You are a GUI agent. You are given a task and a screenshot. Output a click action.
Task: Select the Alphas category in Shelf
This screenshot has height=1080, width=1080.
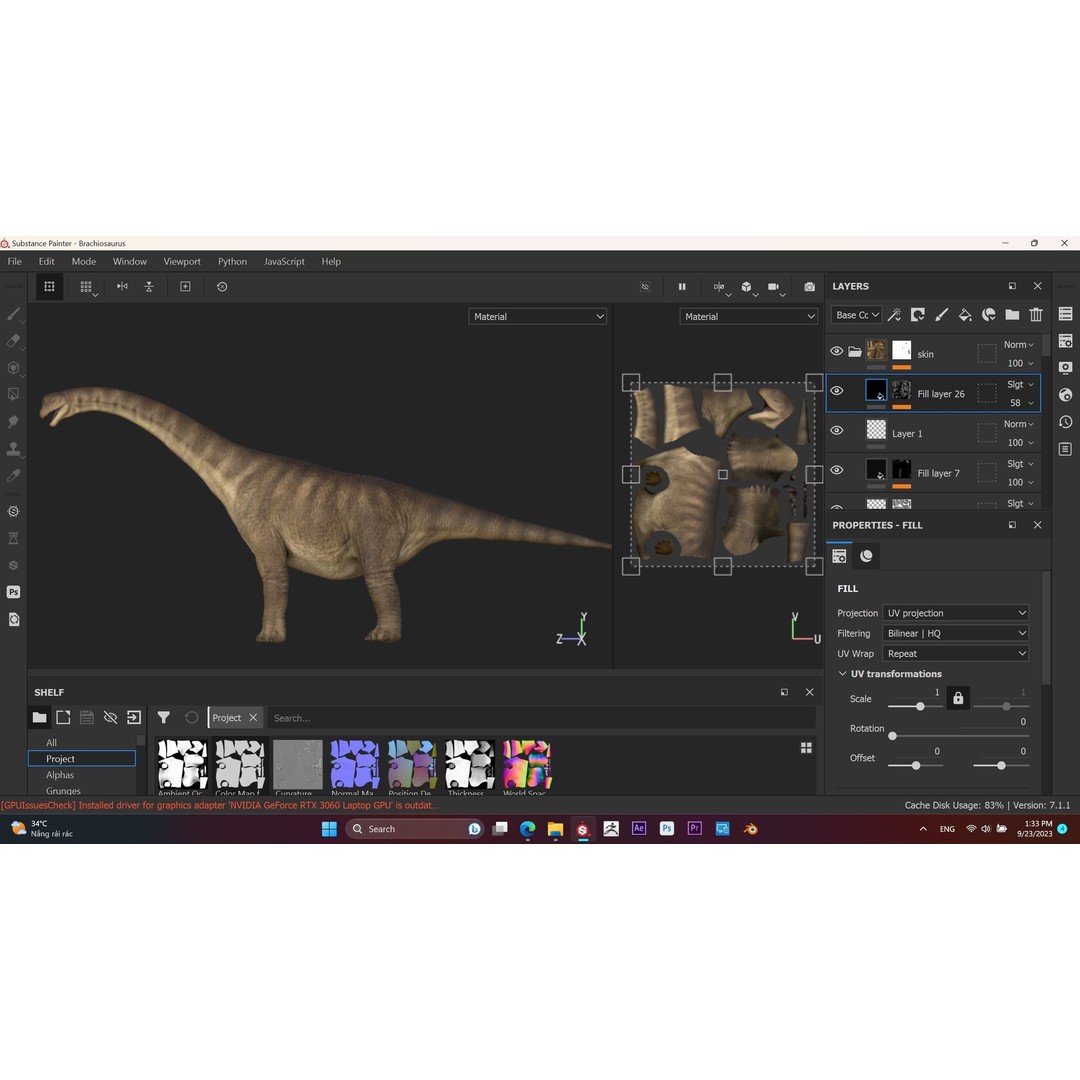click(x=60, y=775)
